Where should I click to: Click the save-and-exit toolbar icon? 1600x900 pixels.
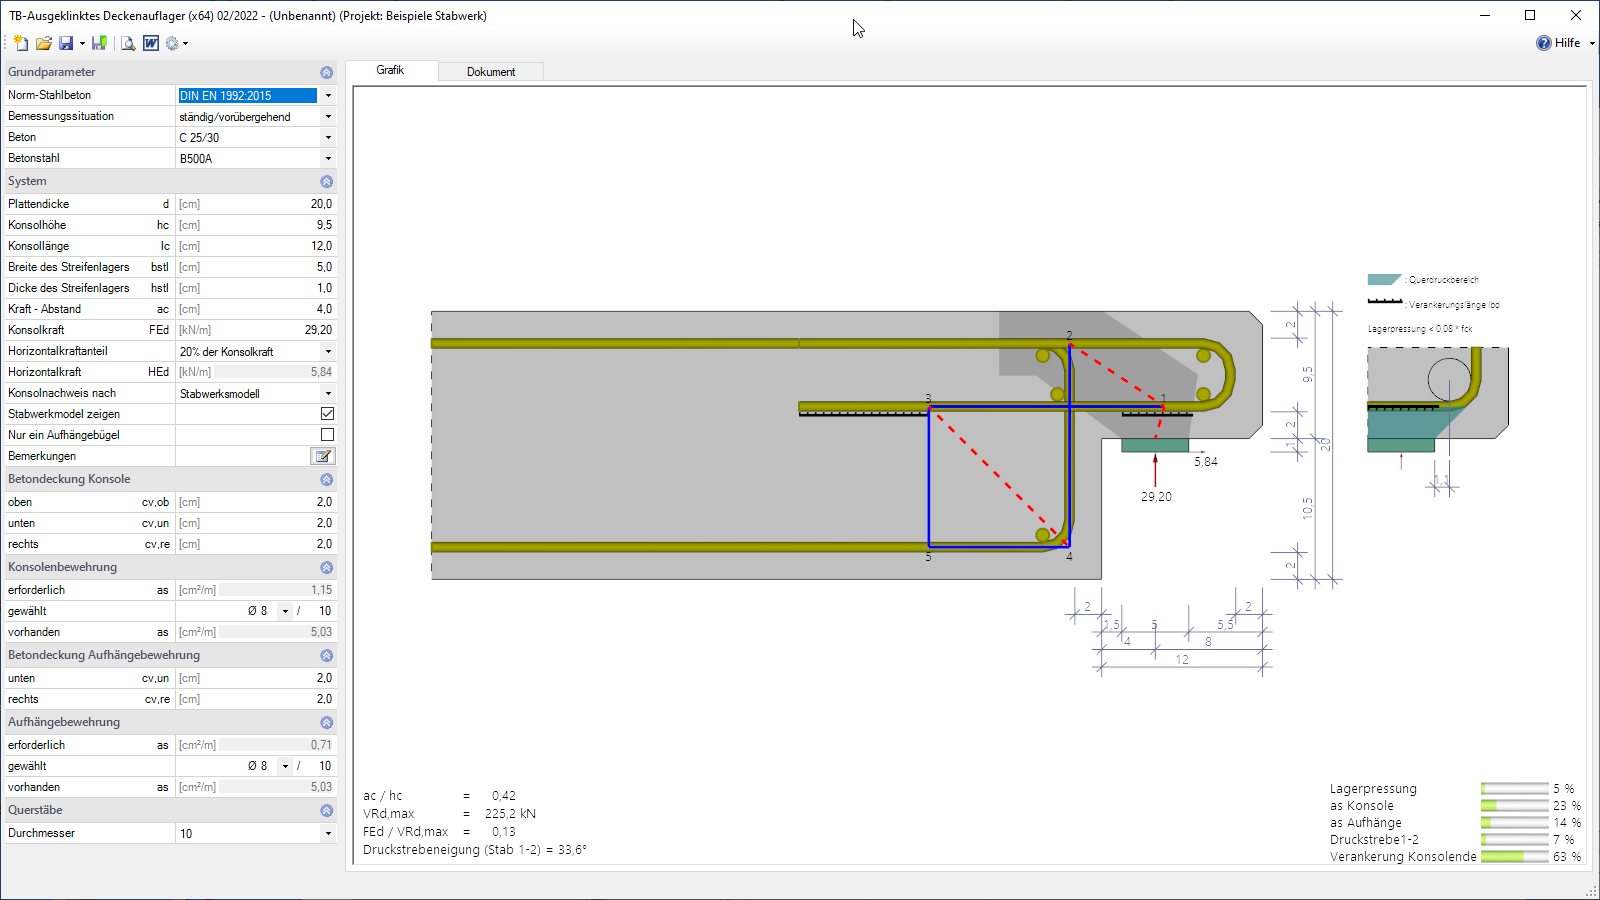(99, 43)
